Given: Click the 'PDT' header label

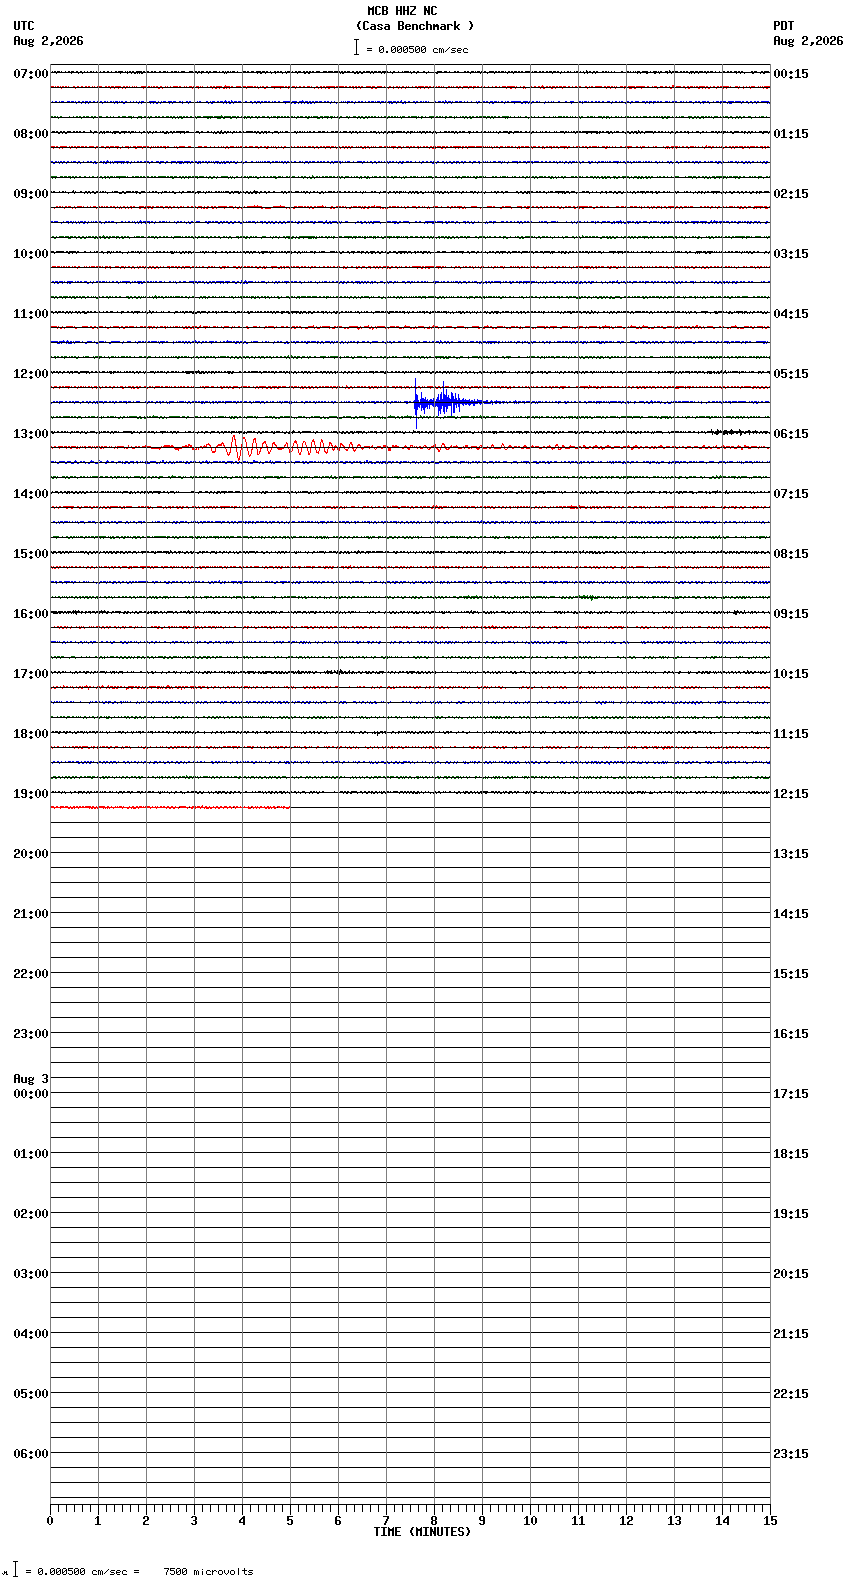Looking at the screenshot, I should click(x=784, y=26).
